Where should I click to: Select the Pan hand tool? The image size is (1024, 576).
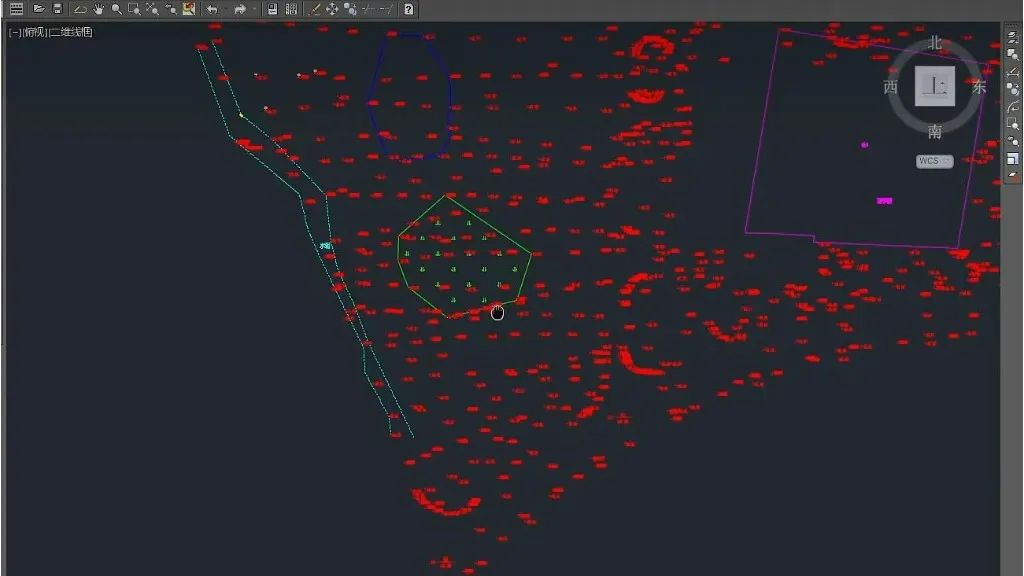coord(99,9)
